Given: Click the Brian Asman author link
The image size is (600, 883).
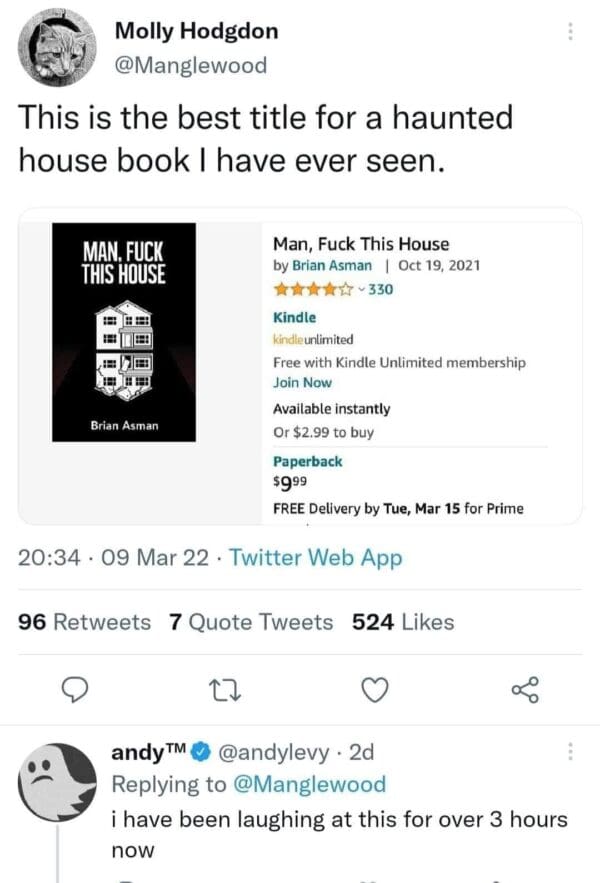Looking at the screenshot, I should (331, 266).
